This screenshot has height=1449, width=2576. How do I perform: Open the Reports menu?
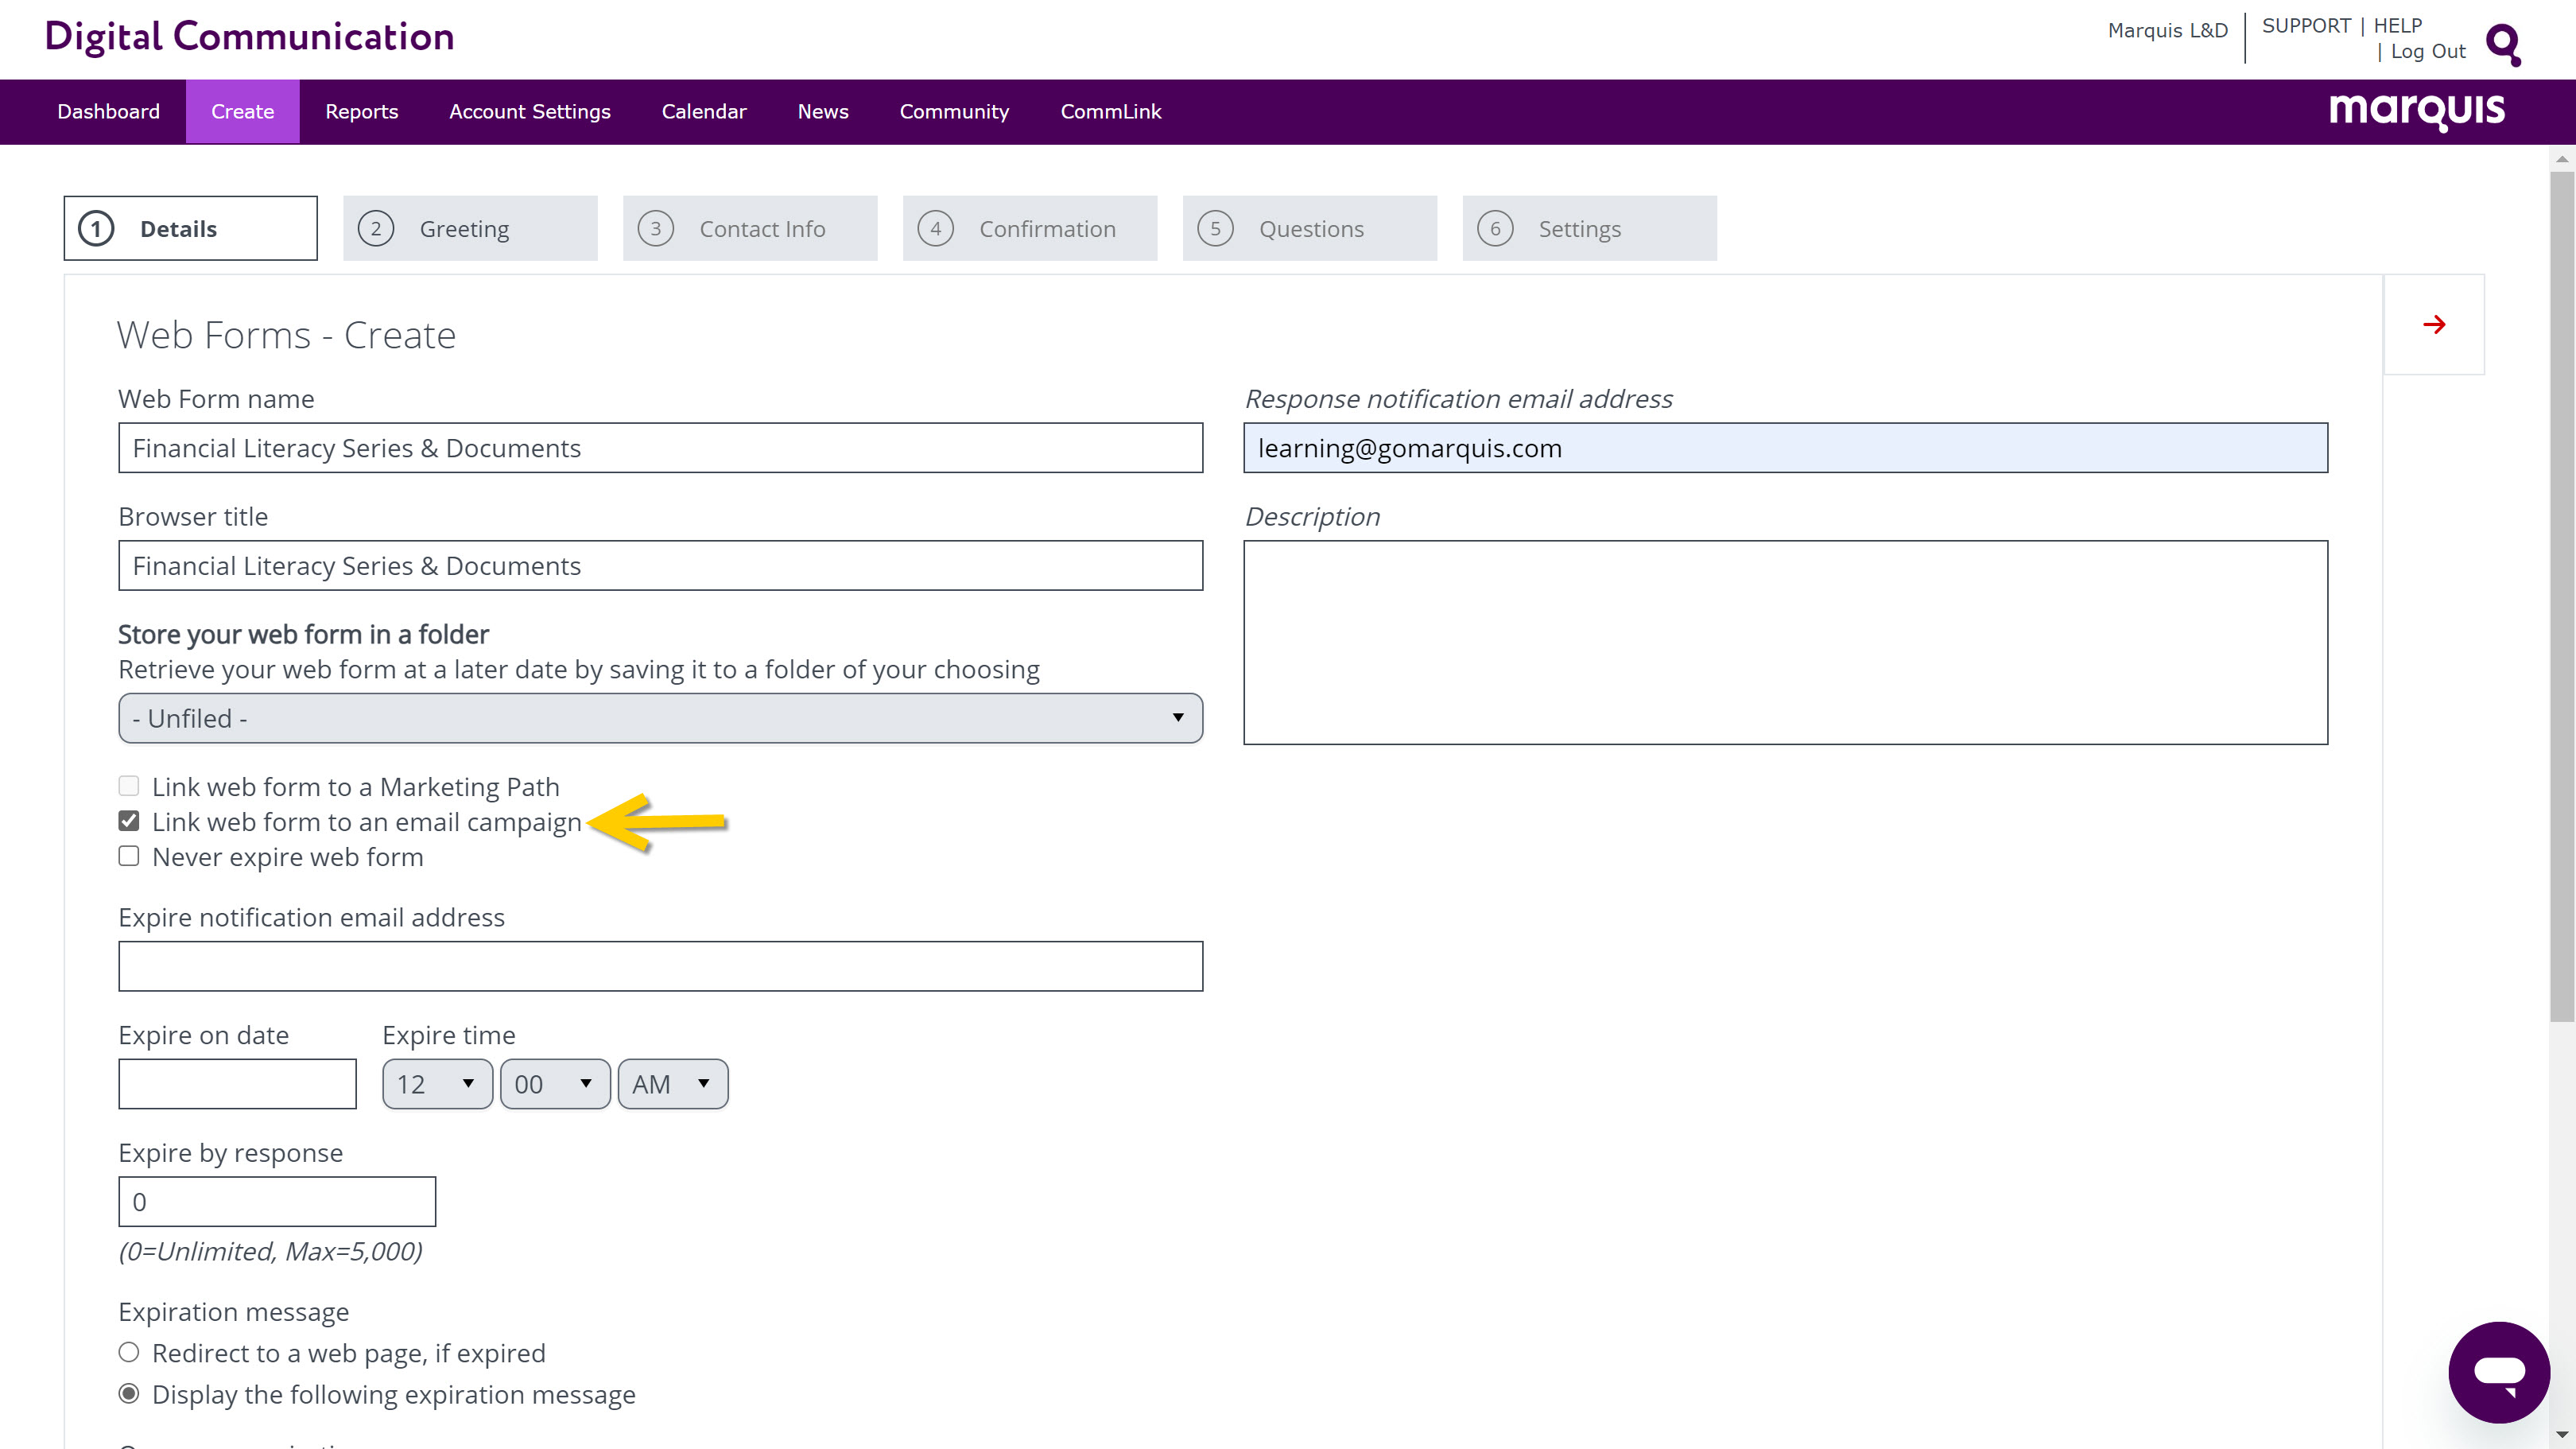pos(361,111)
